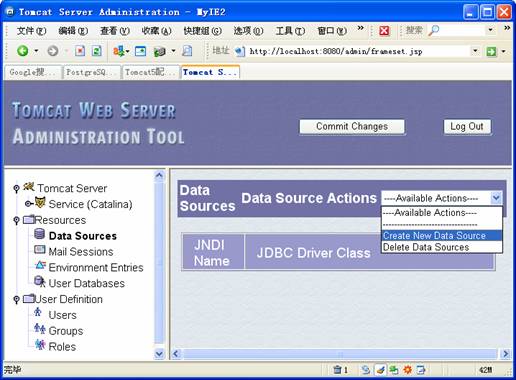
Task: Click right pane scroll-right arrow
Action: (506, 354)
